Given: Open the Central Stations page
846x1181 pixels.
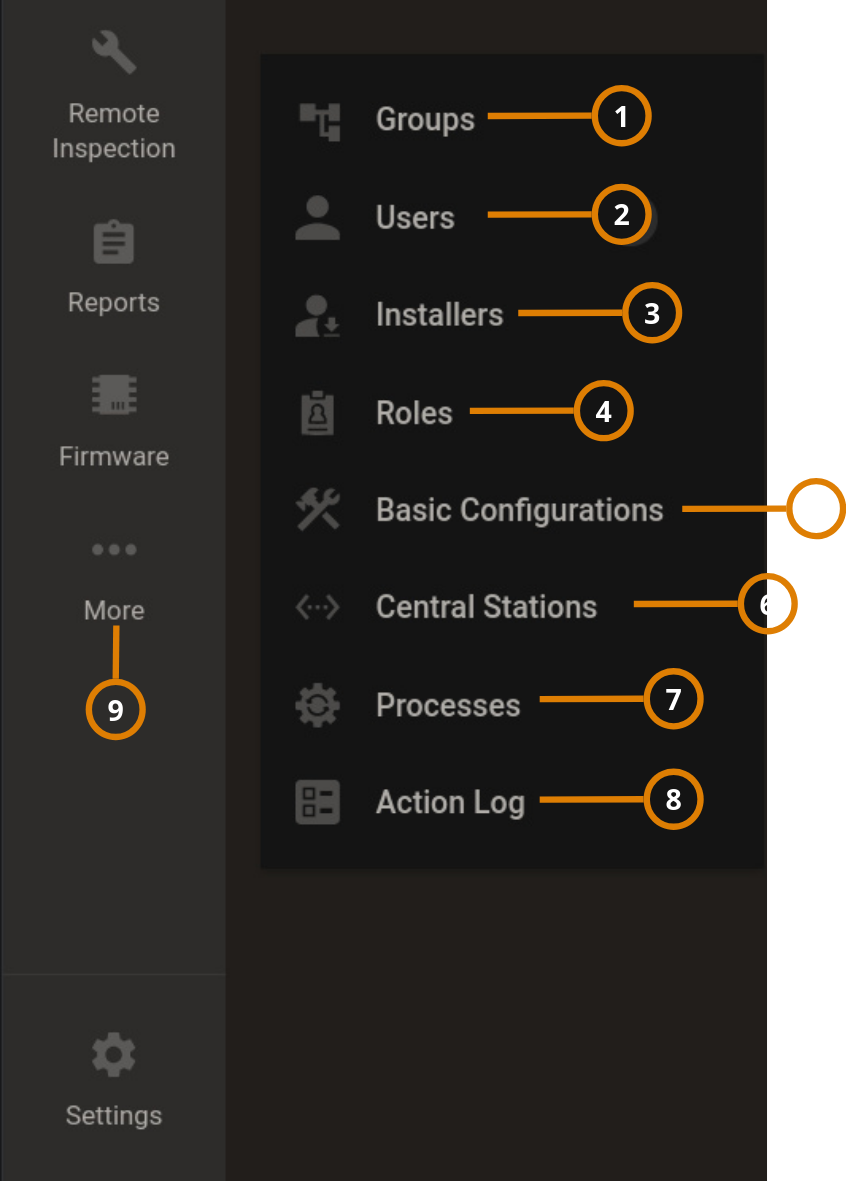Looking at the screenshot, I should [x=486, y=606].
